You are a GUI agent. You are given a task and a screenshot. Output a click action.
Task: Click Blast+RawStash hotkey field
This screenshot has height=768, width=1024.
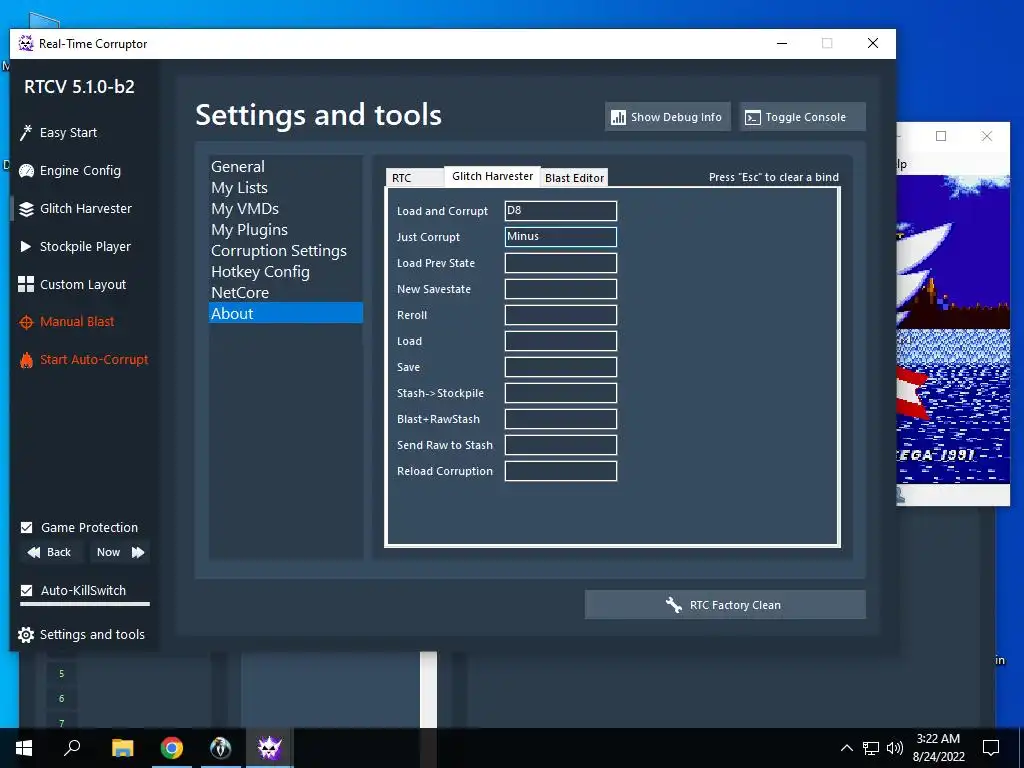pyautogui.click(x=560, y=419)
